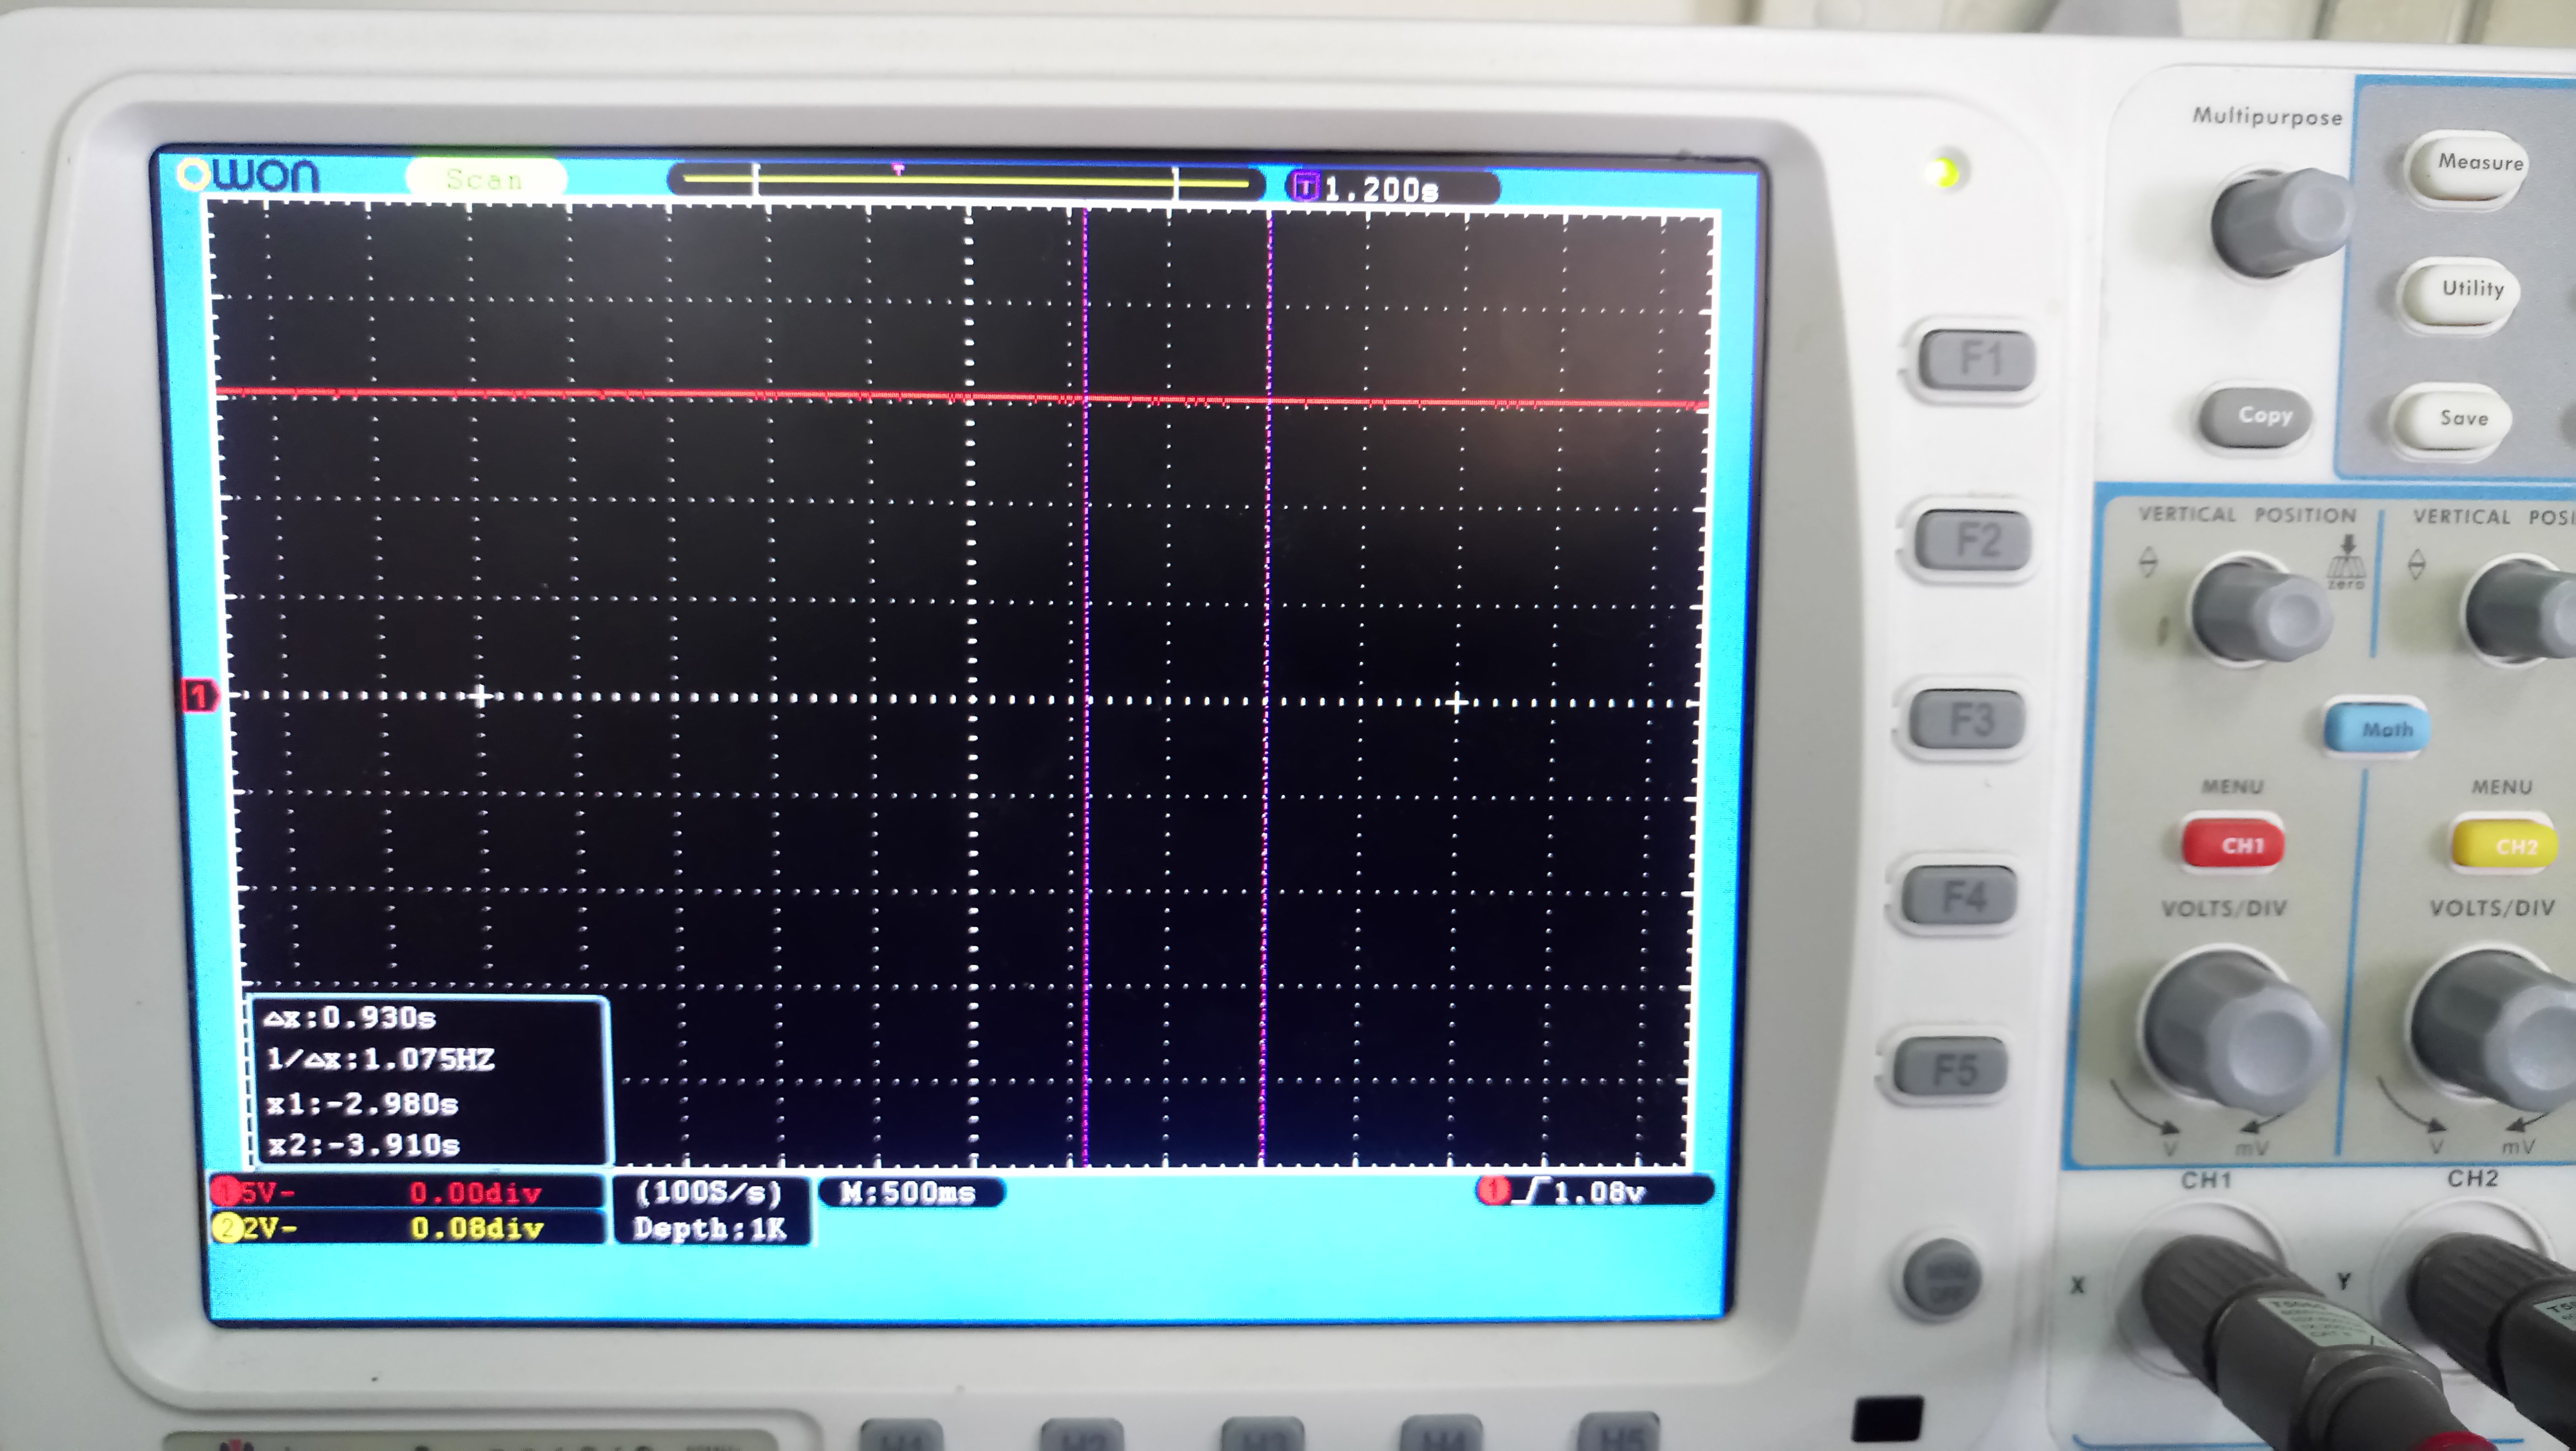Click the (100S/s) sample rate readout
2576x1451 pixels.
tap(709, 1193)
